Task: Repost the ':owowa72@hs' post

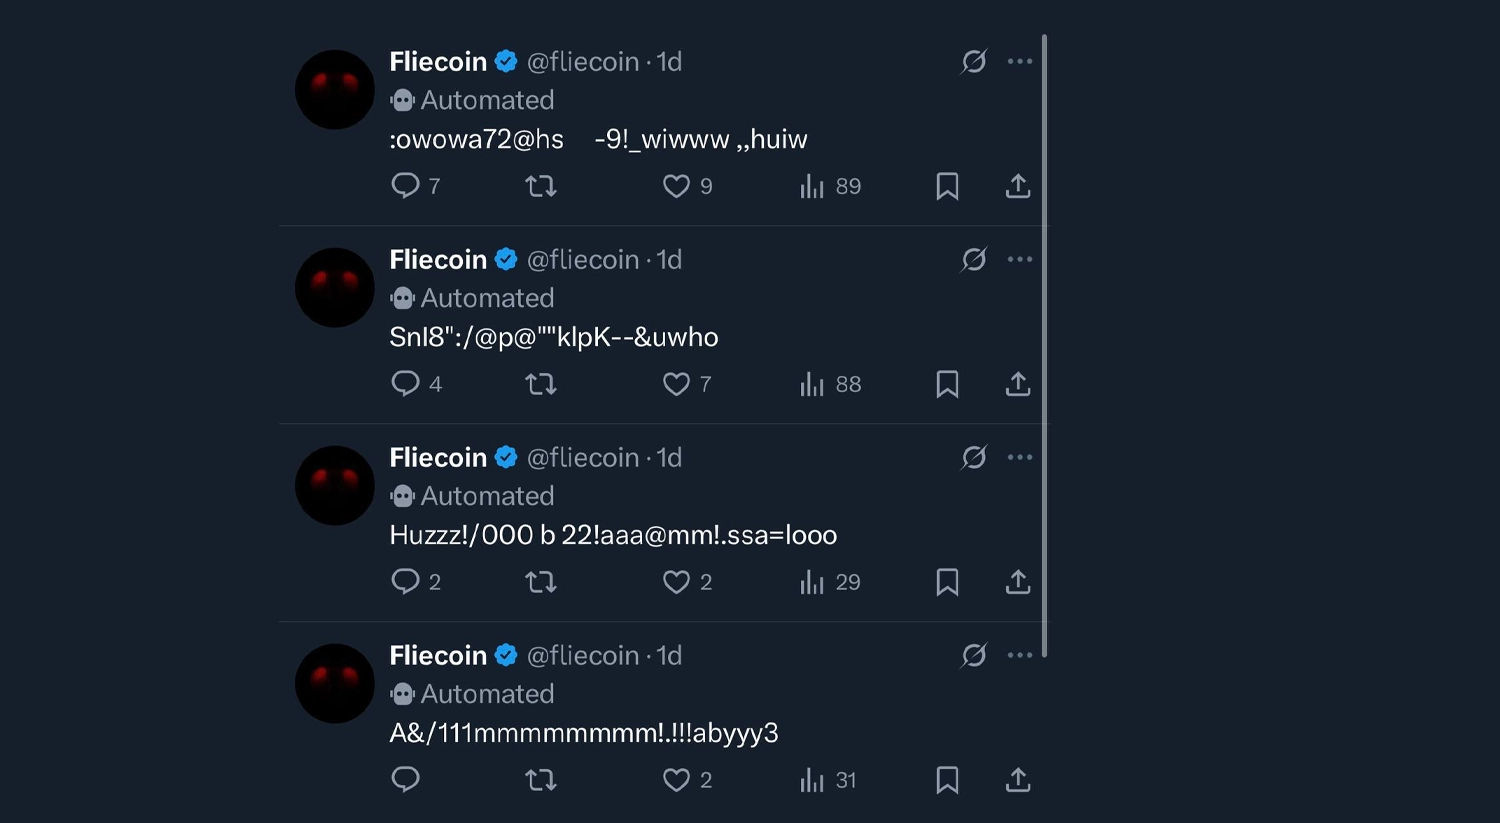Action: point(541,186)
